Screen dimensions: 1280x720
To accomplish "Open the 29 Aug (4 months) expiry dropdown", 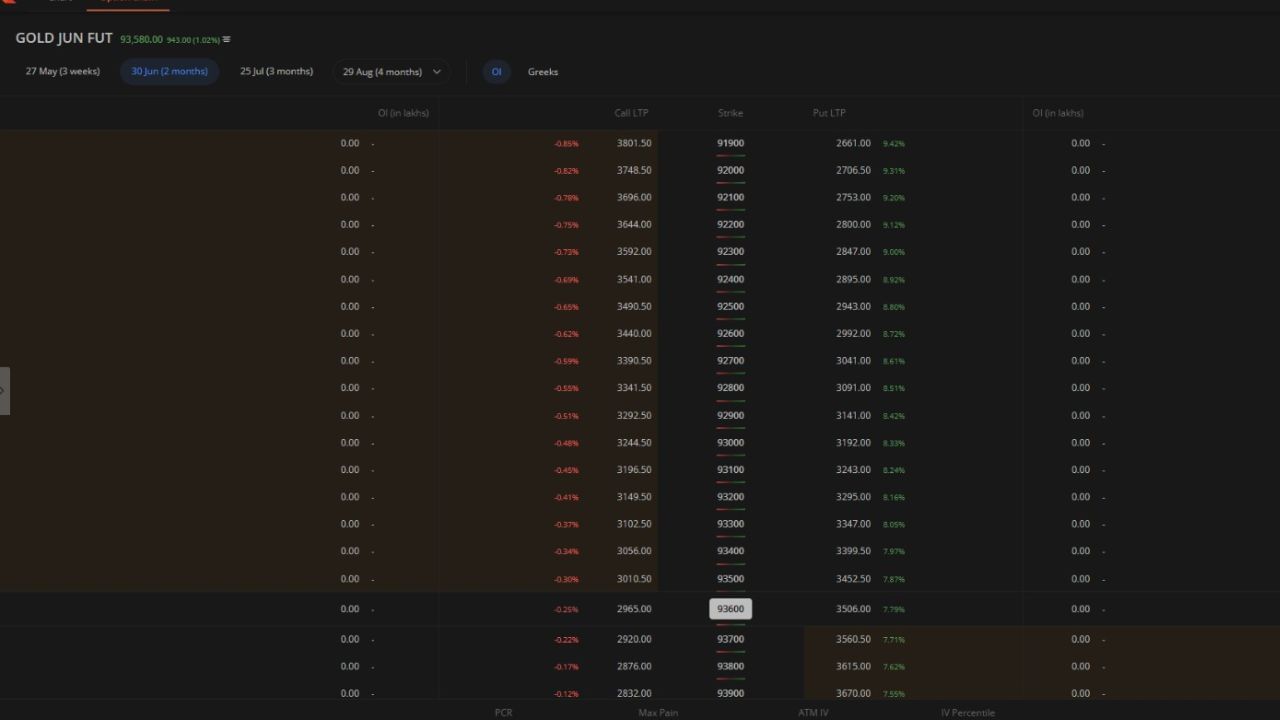I will click(391, 72).
